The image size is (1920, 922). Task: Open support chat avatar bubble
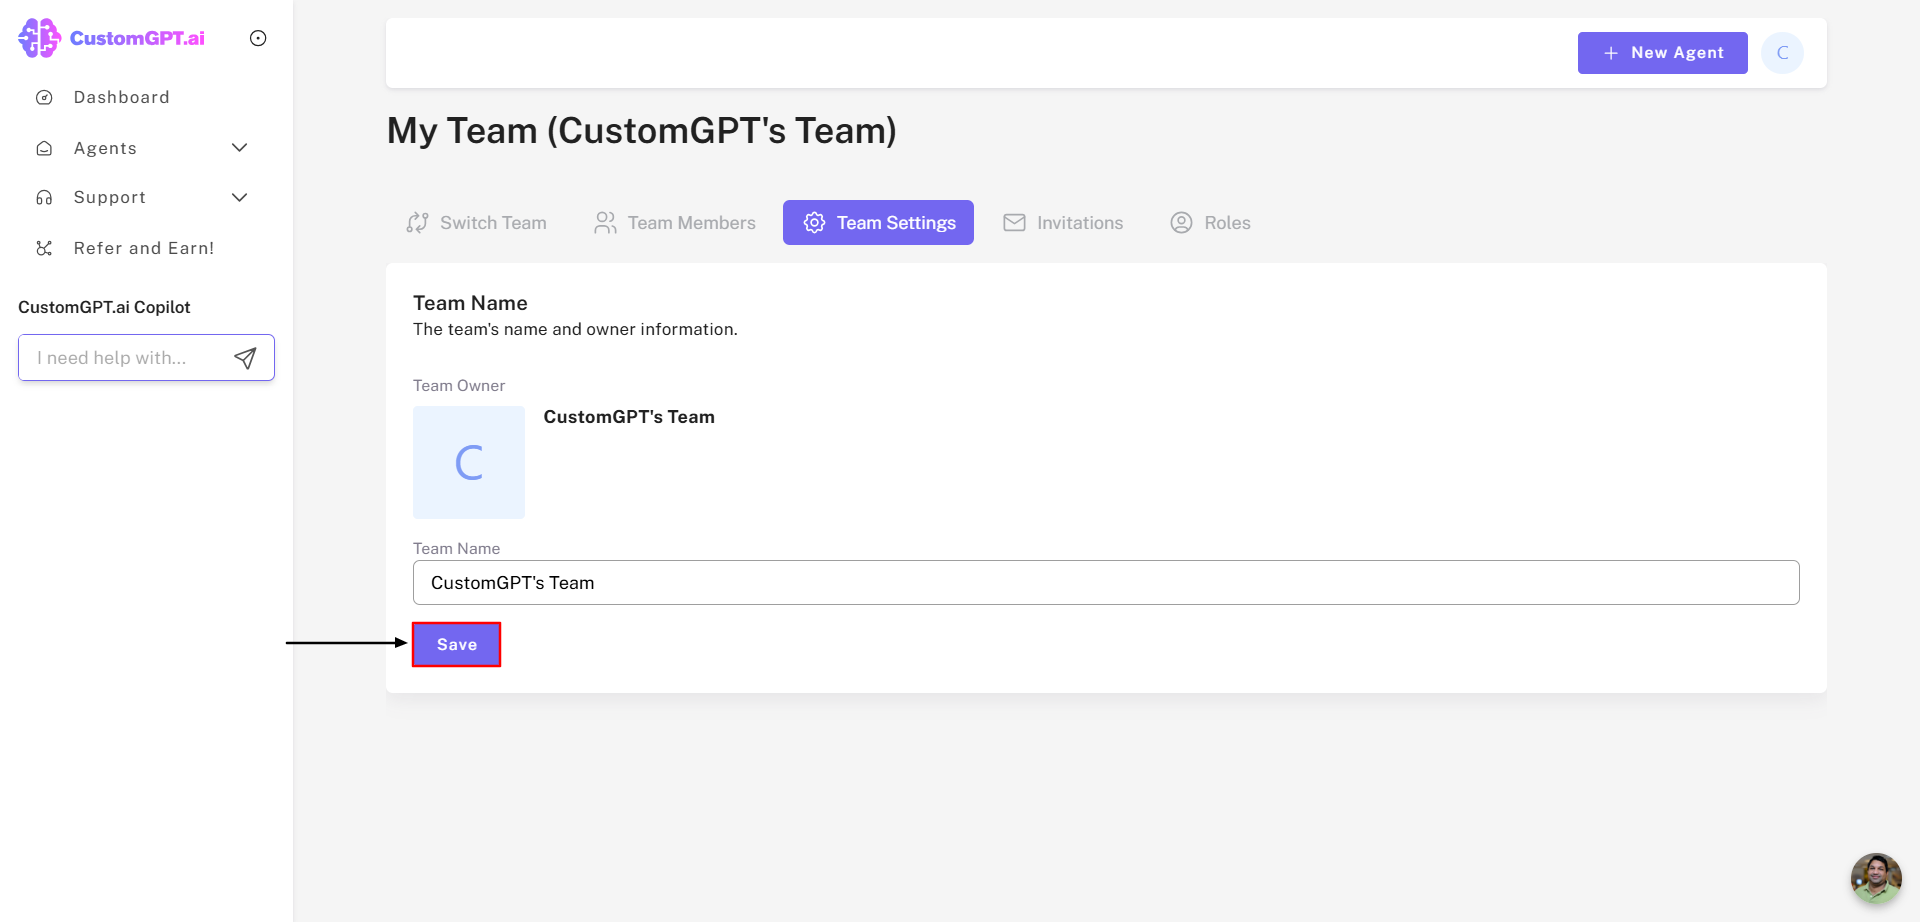1876,878
